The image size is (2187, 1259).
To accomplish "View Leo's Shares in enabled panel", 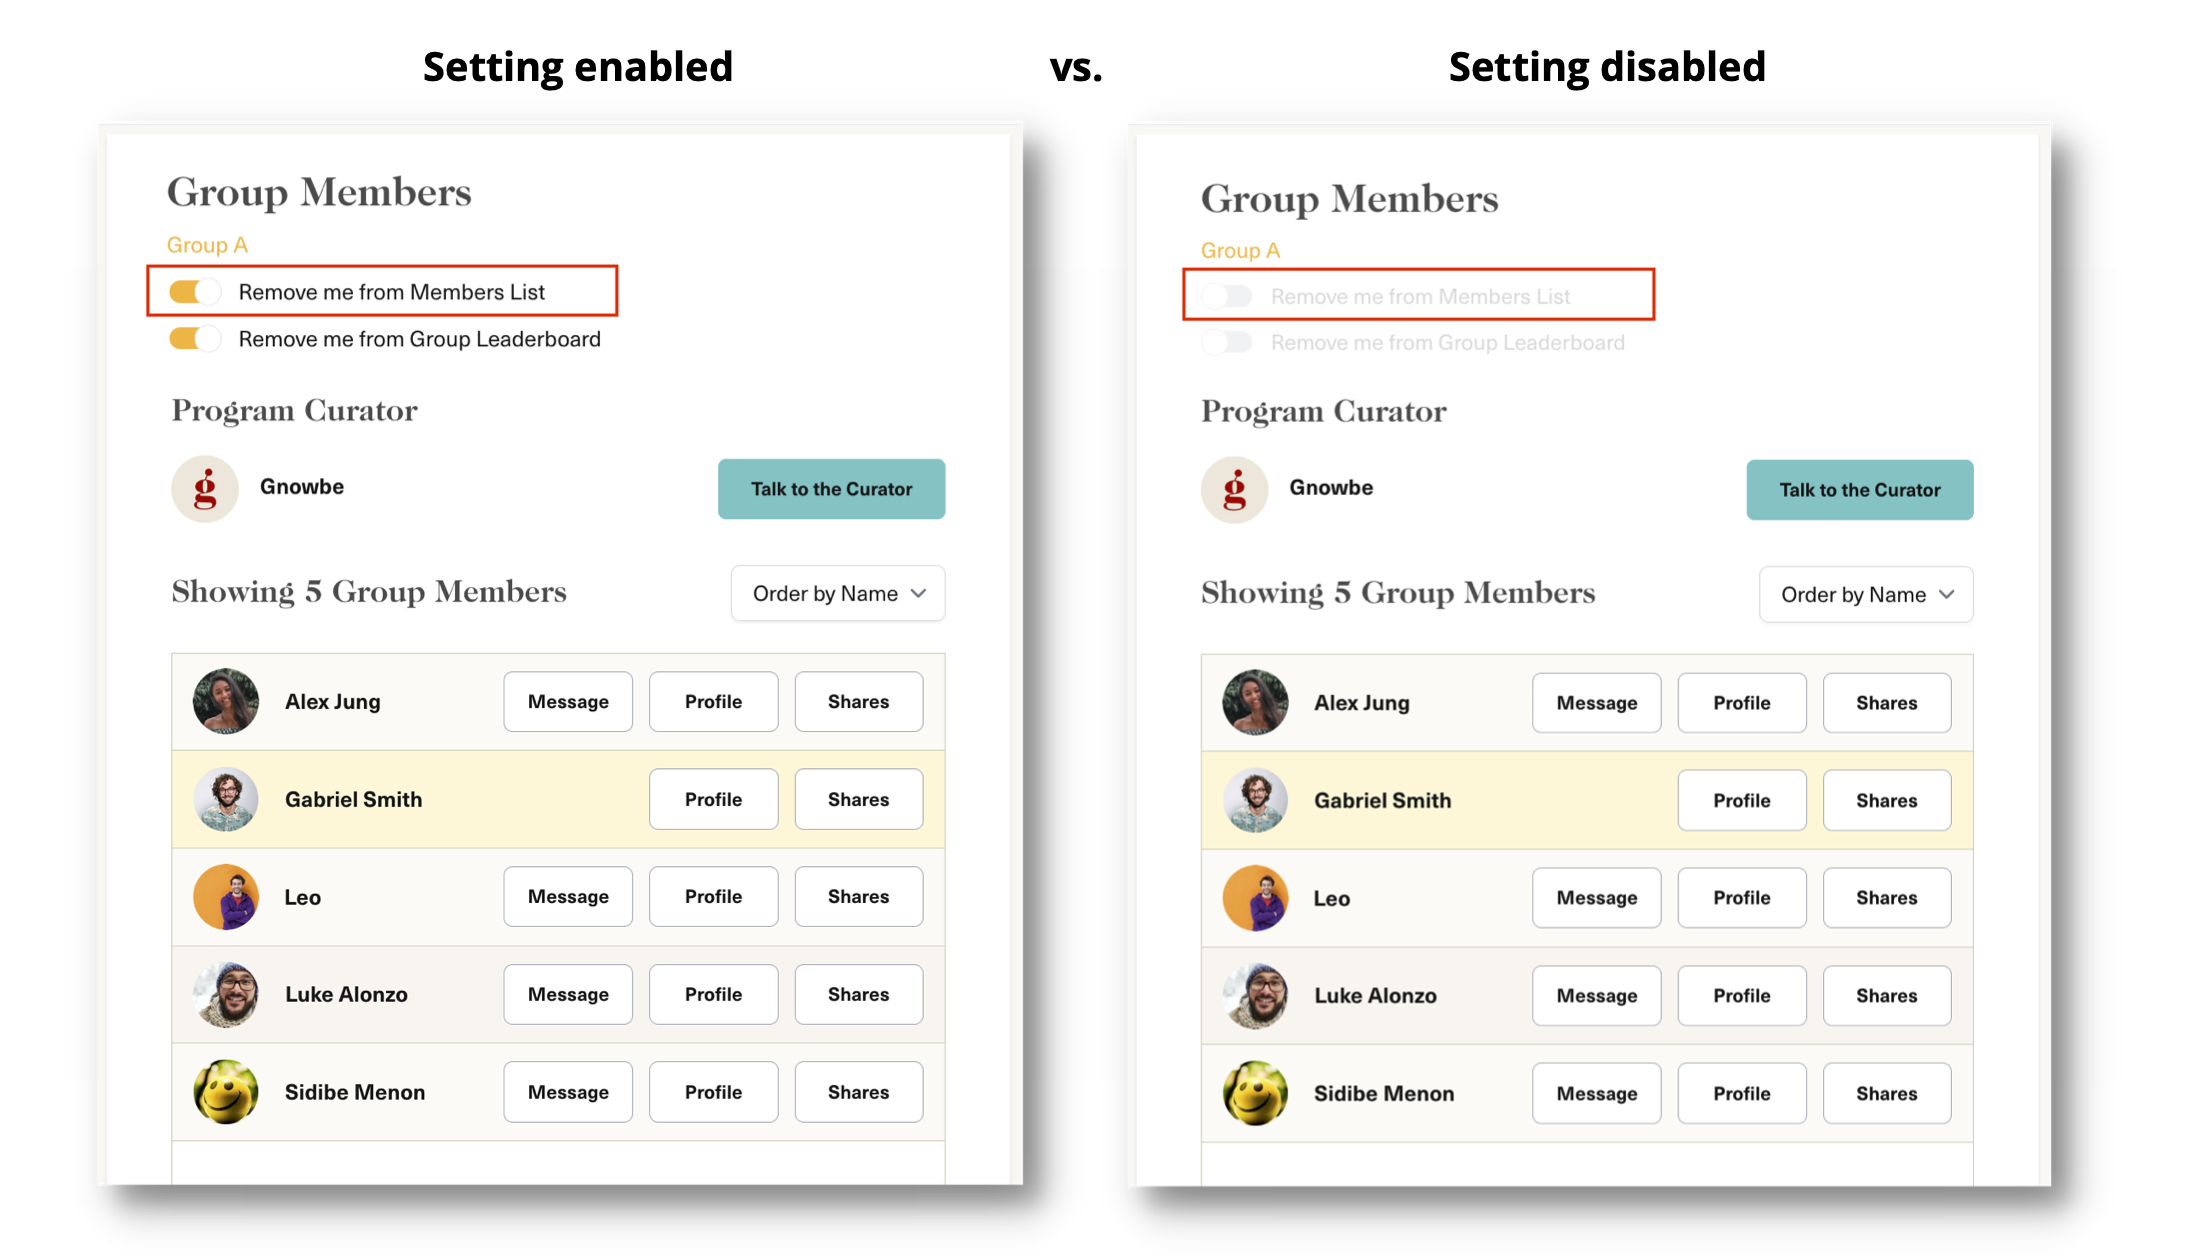I will pos(858,897).
